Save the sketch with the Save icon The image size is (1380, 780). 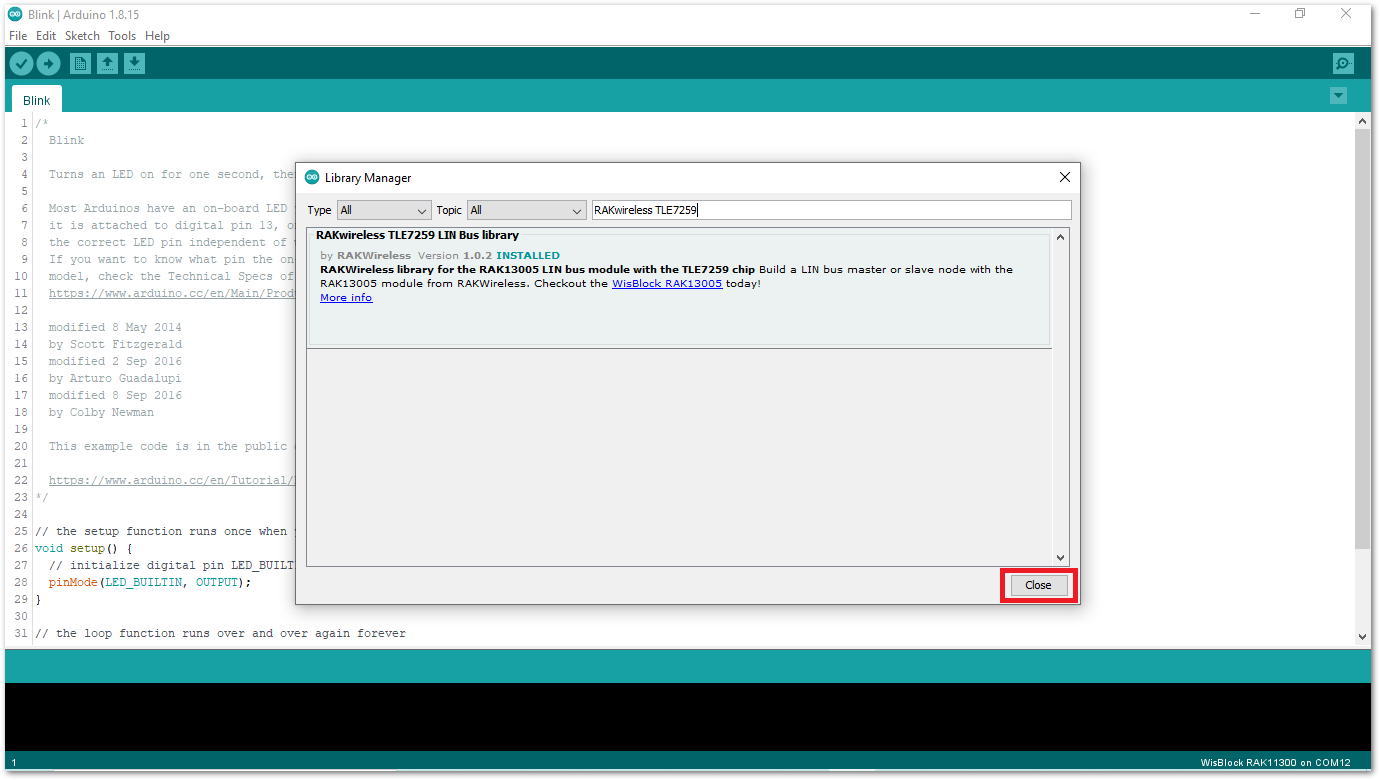(134, 64)
